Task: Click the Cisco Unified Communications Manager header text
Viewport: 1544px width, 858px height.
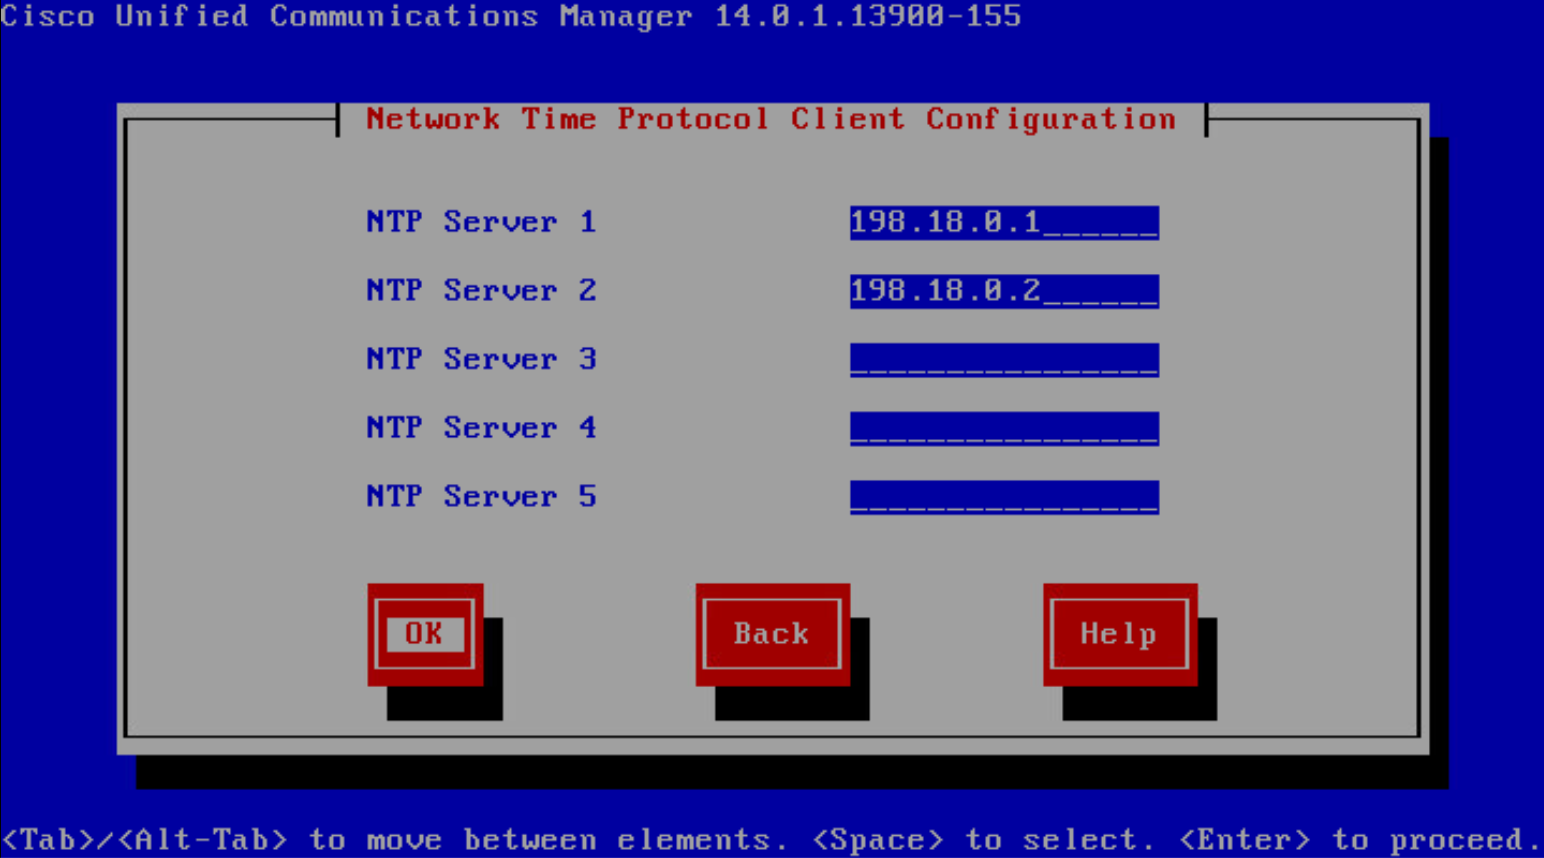Action: point(346,16)
